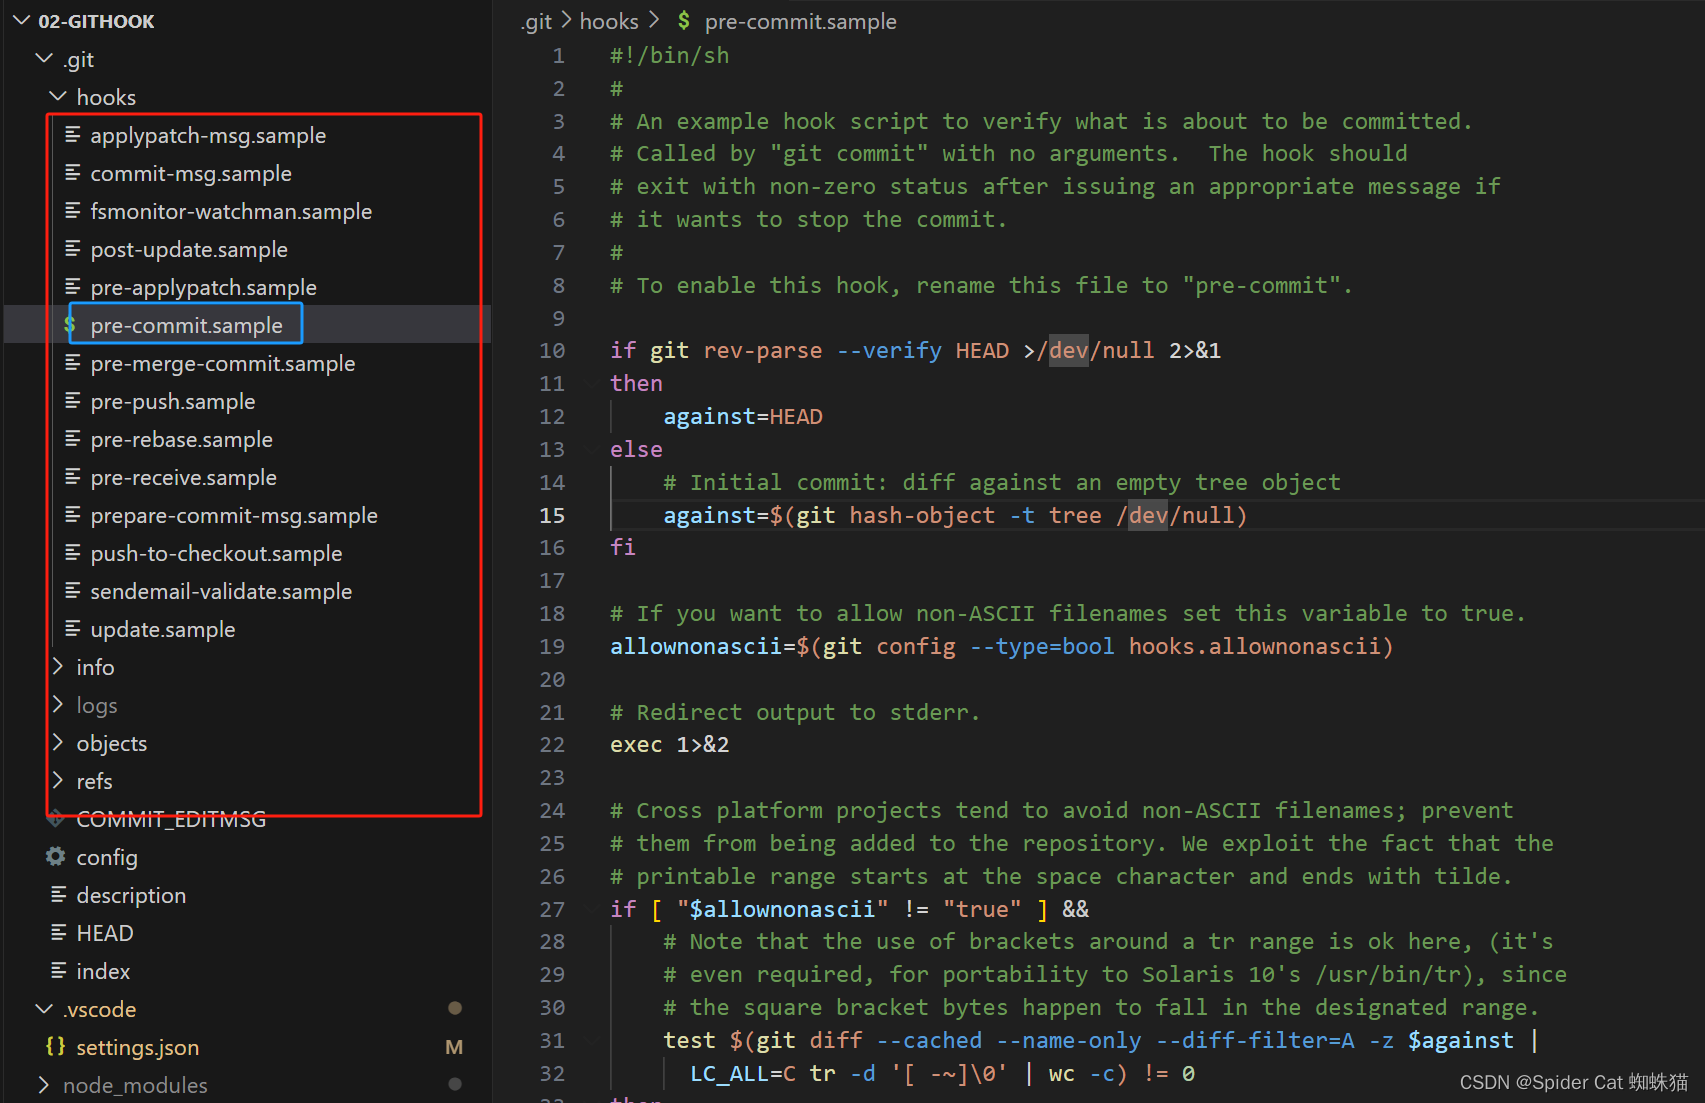Image resolution: width=1705 pixels, height=1103 pixels.
Task: Click the modified M badge on settings.json
Action: point(454,1047)
